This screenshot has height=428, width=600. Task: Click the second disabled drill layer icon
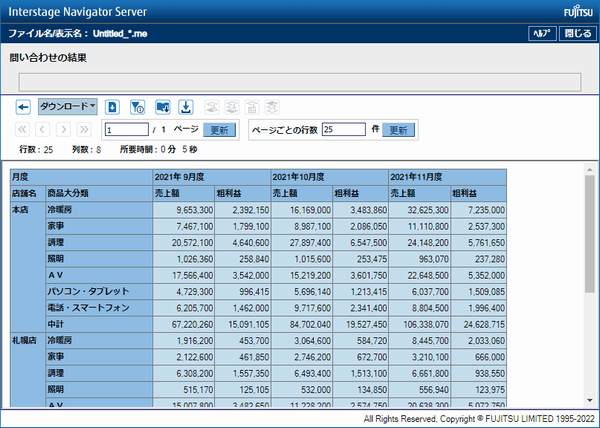[232, 107]
